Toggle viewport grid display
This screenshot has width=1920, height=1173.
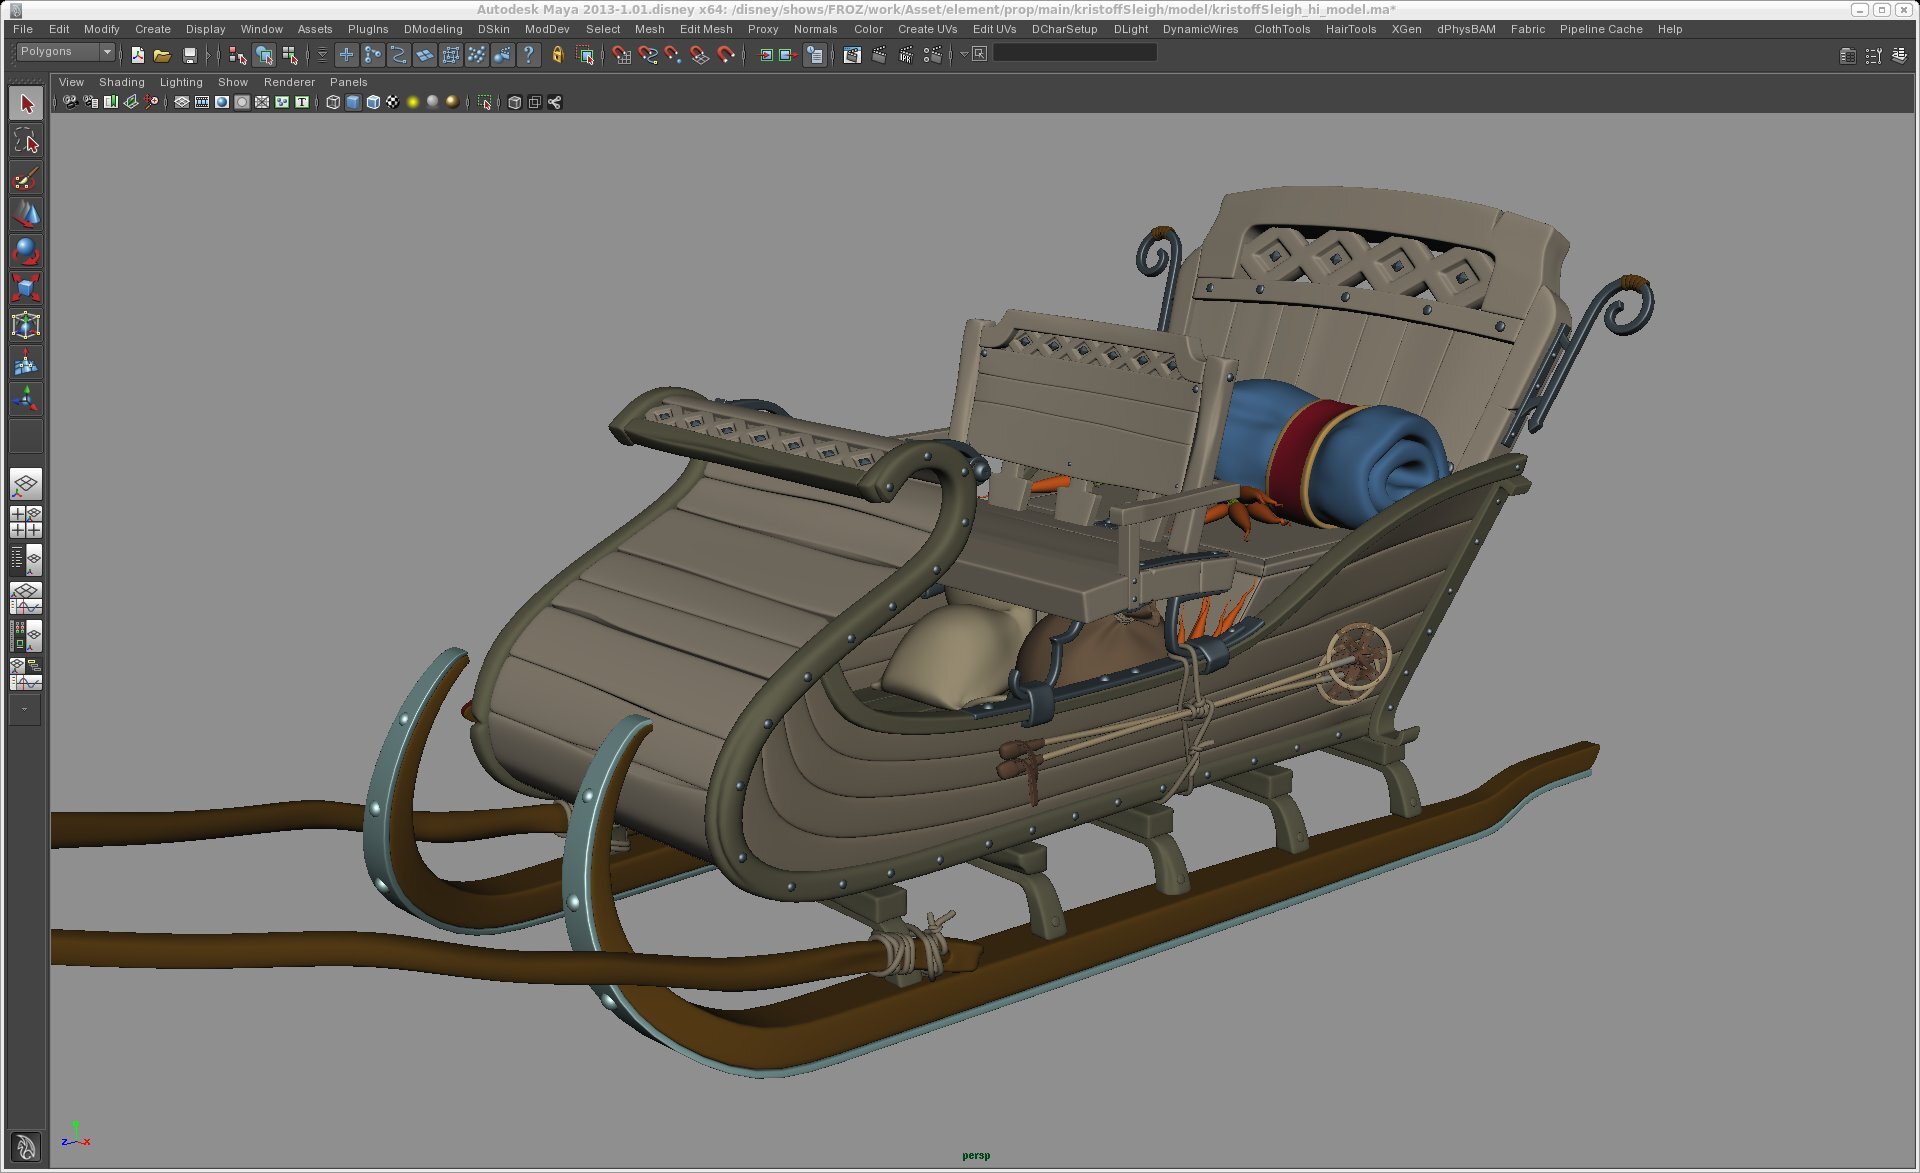tap(182, 102)
